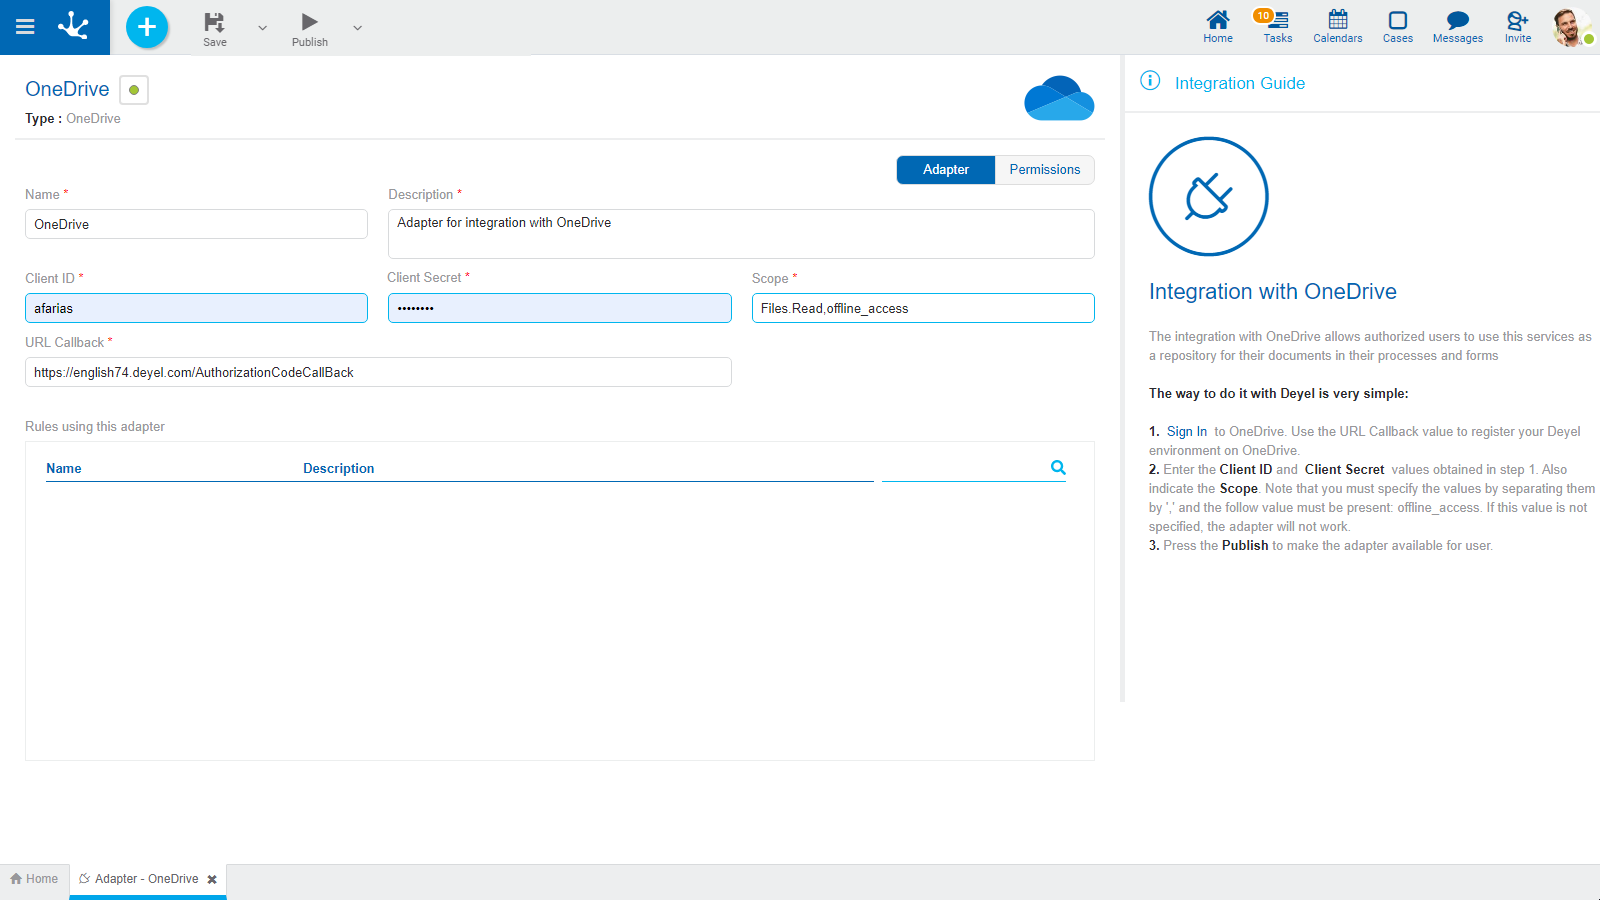Expand the Publish options dropdown arrow
1600x900 pixels.
357,28
